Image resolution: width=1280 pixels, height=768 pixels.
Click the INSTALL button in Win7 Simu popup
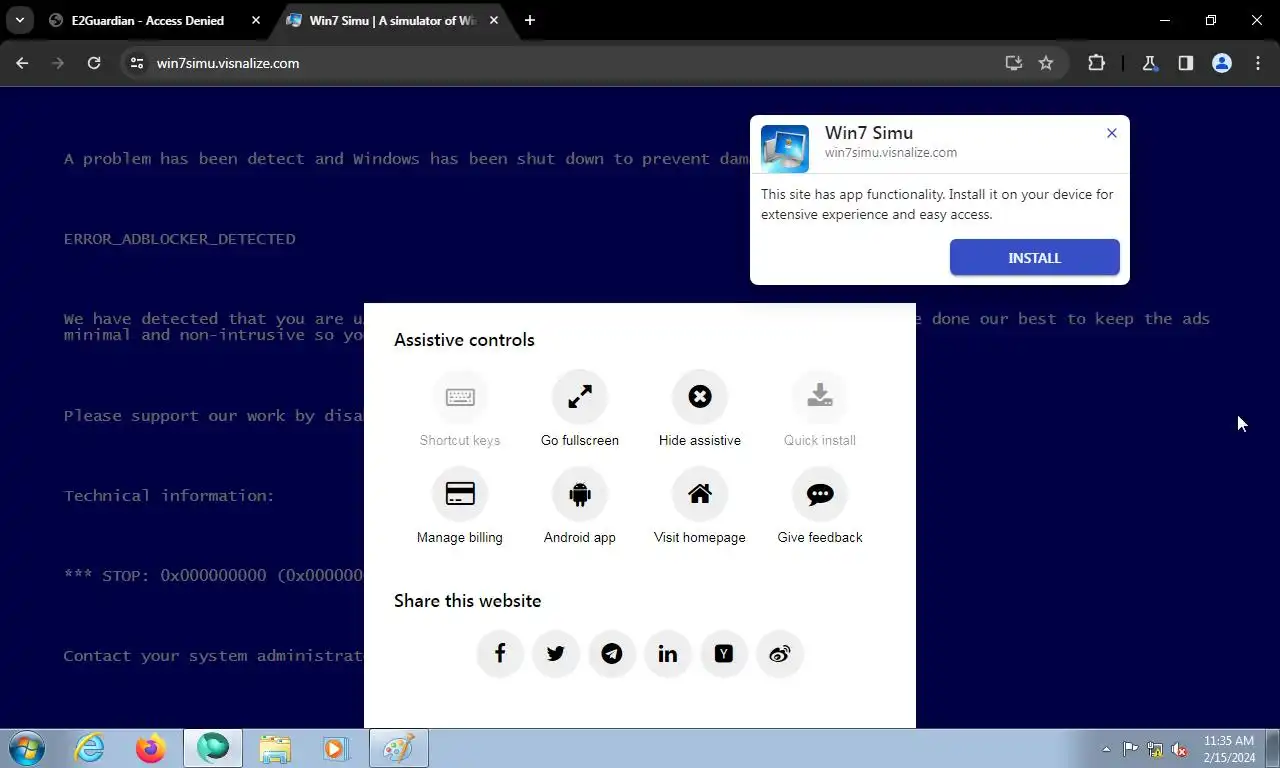click(x=1034, y=258)
